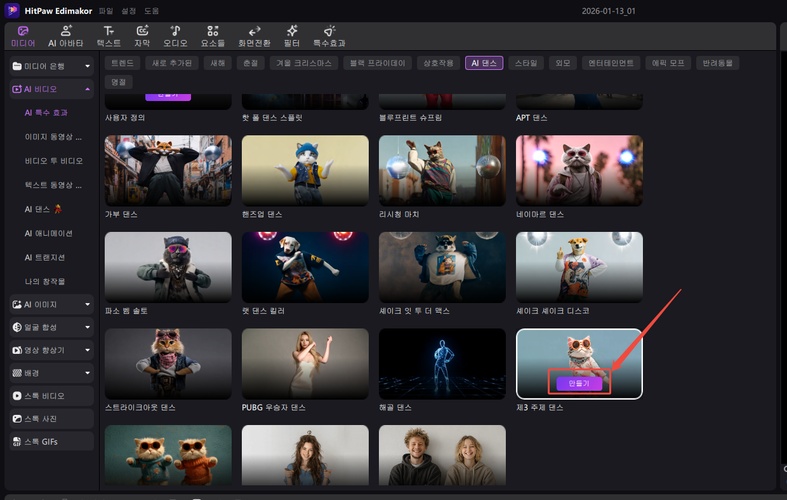The image size is (787, 500).
Task: Open the 특수효과 (Special Effects) panel
Action: [x=328, y=36]
